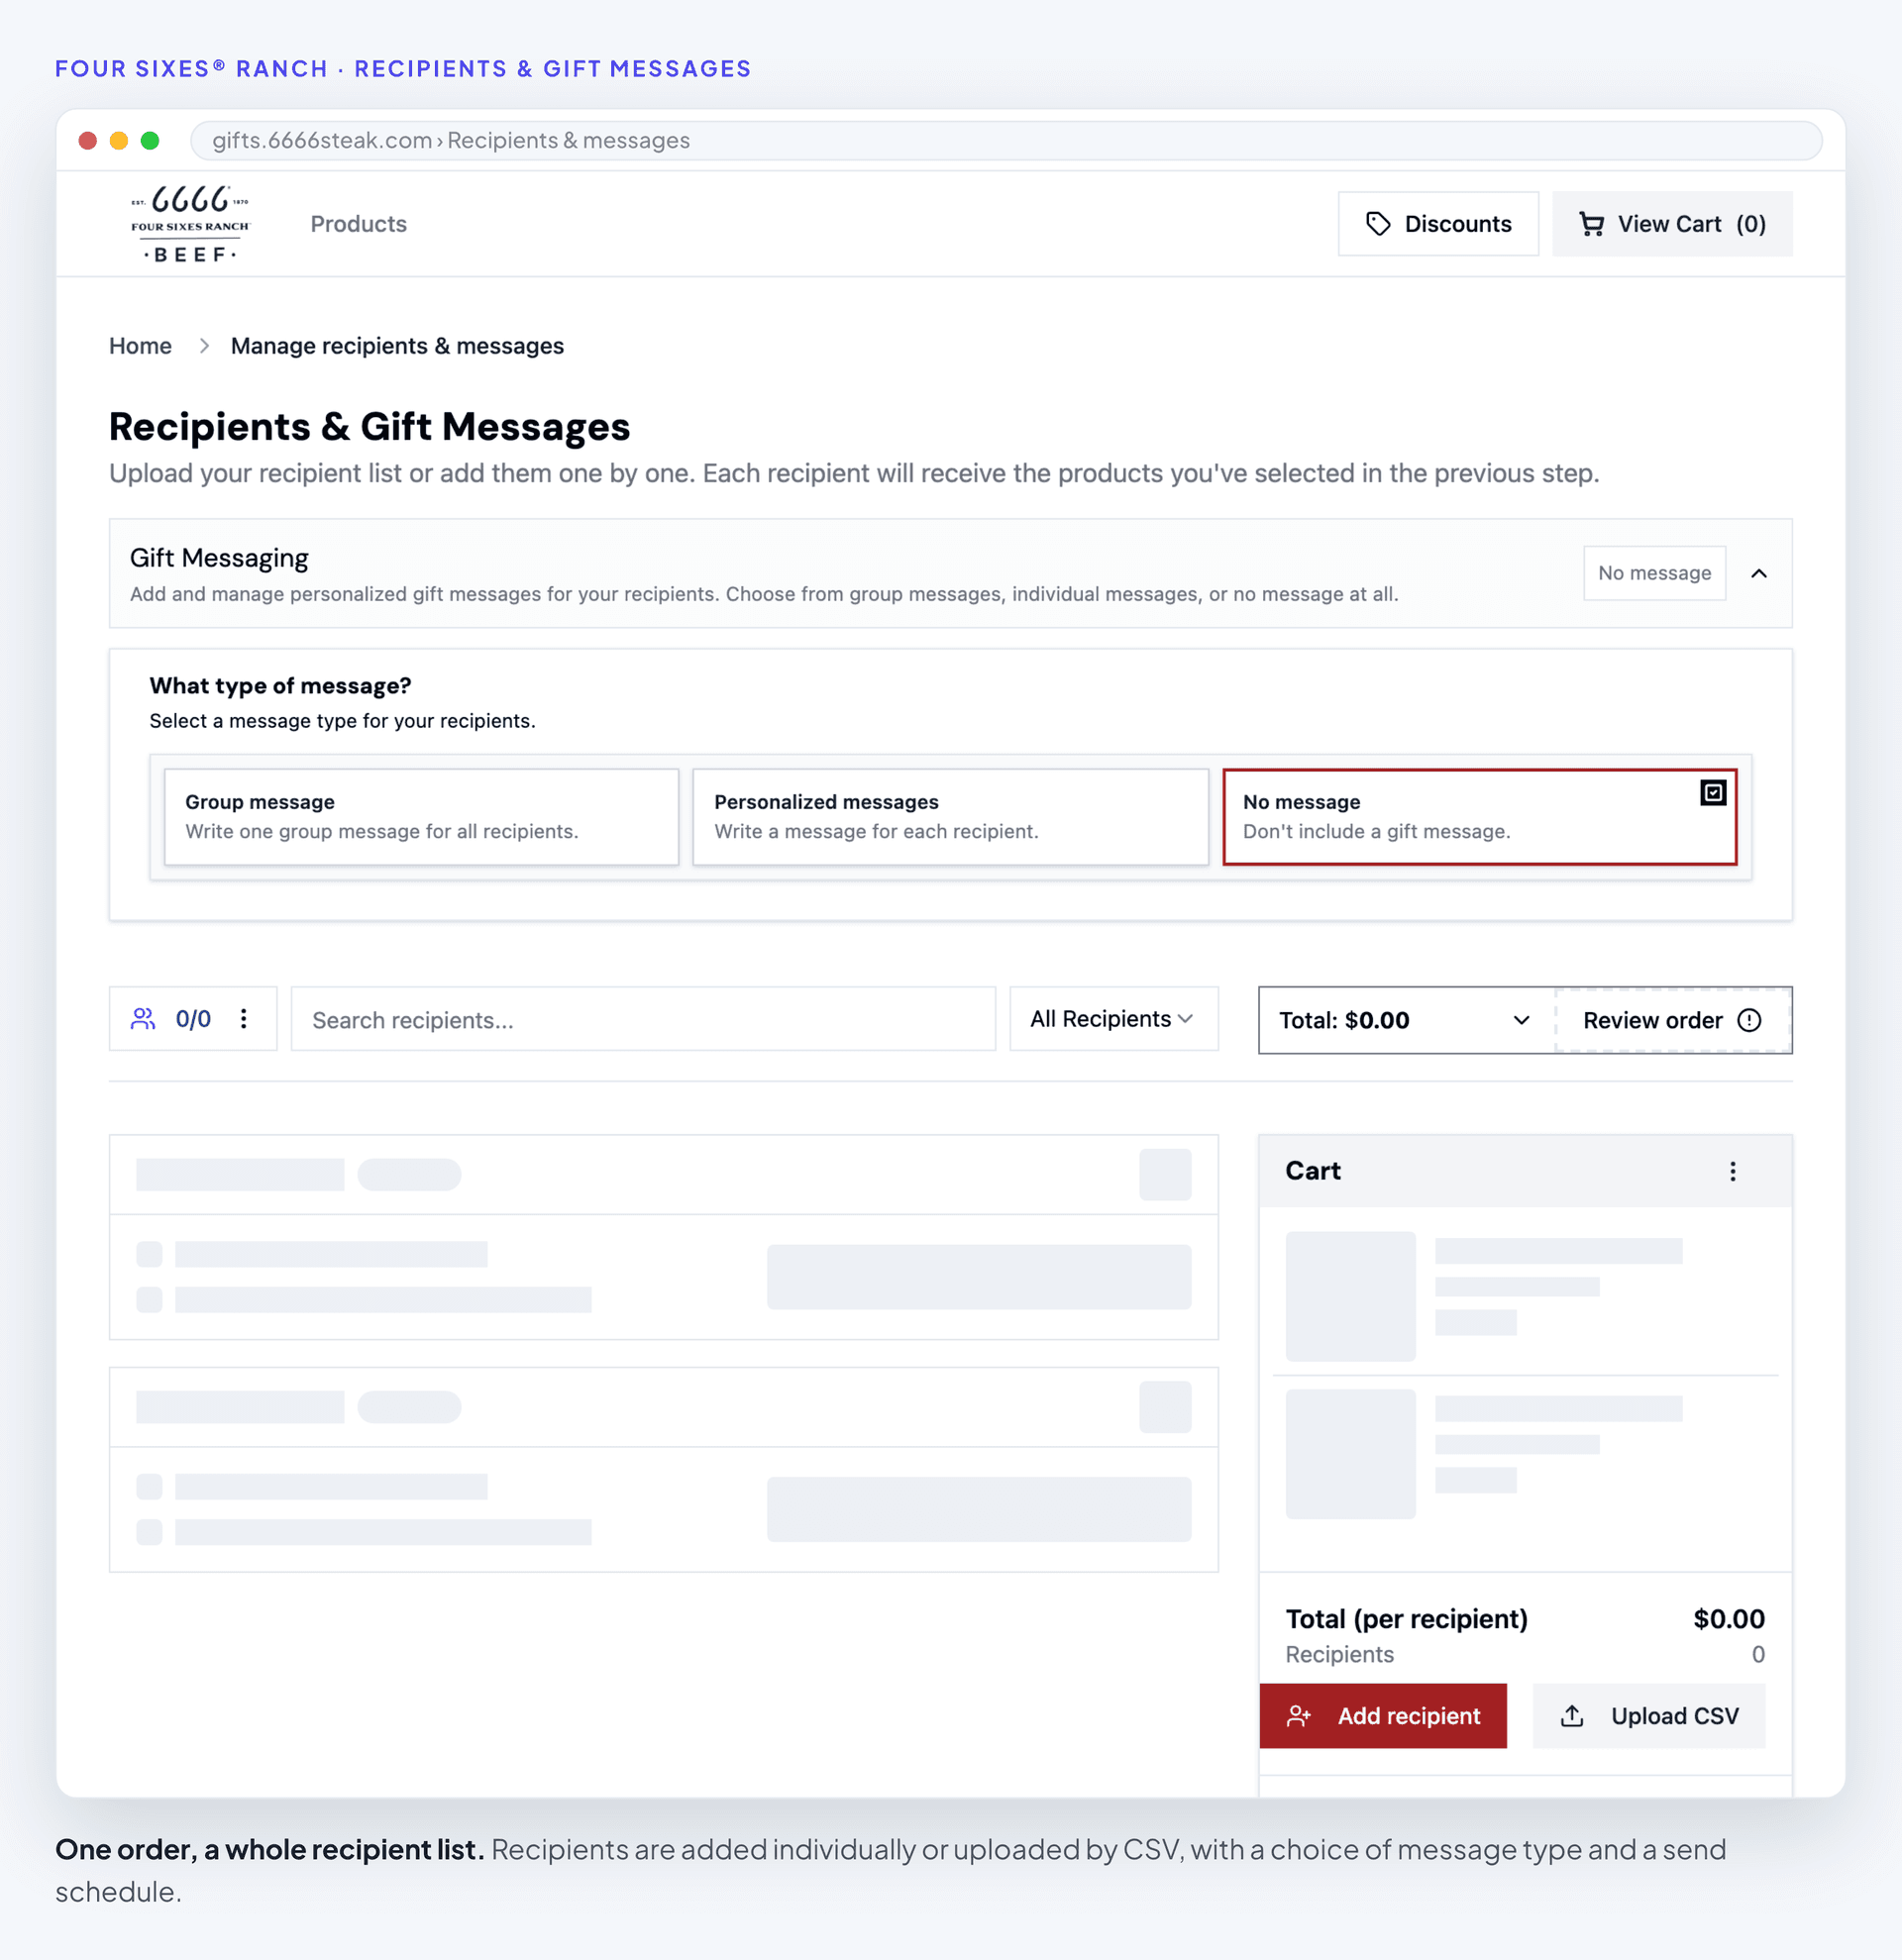This screenshot has width=1902, height=1960.
Task: Click the Add recipient button
Action: tap(1383, 1716)
